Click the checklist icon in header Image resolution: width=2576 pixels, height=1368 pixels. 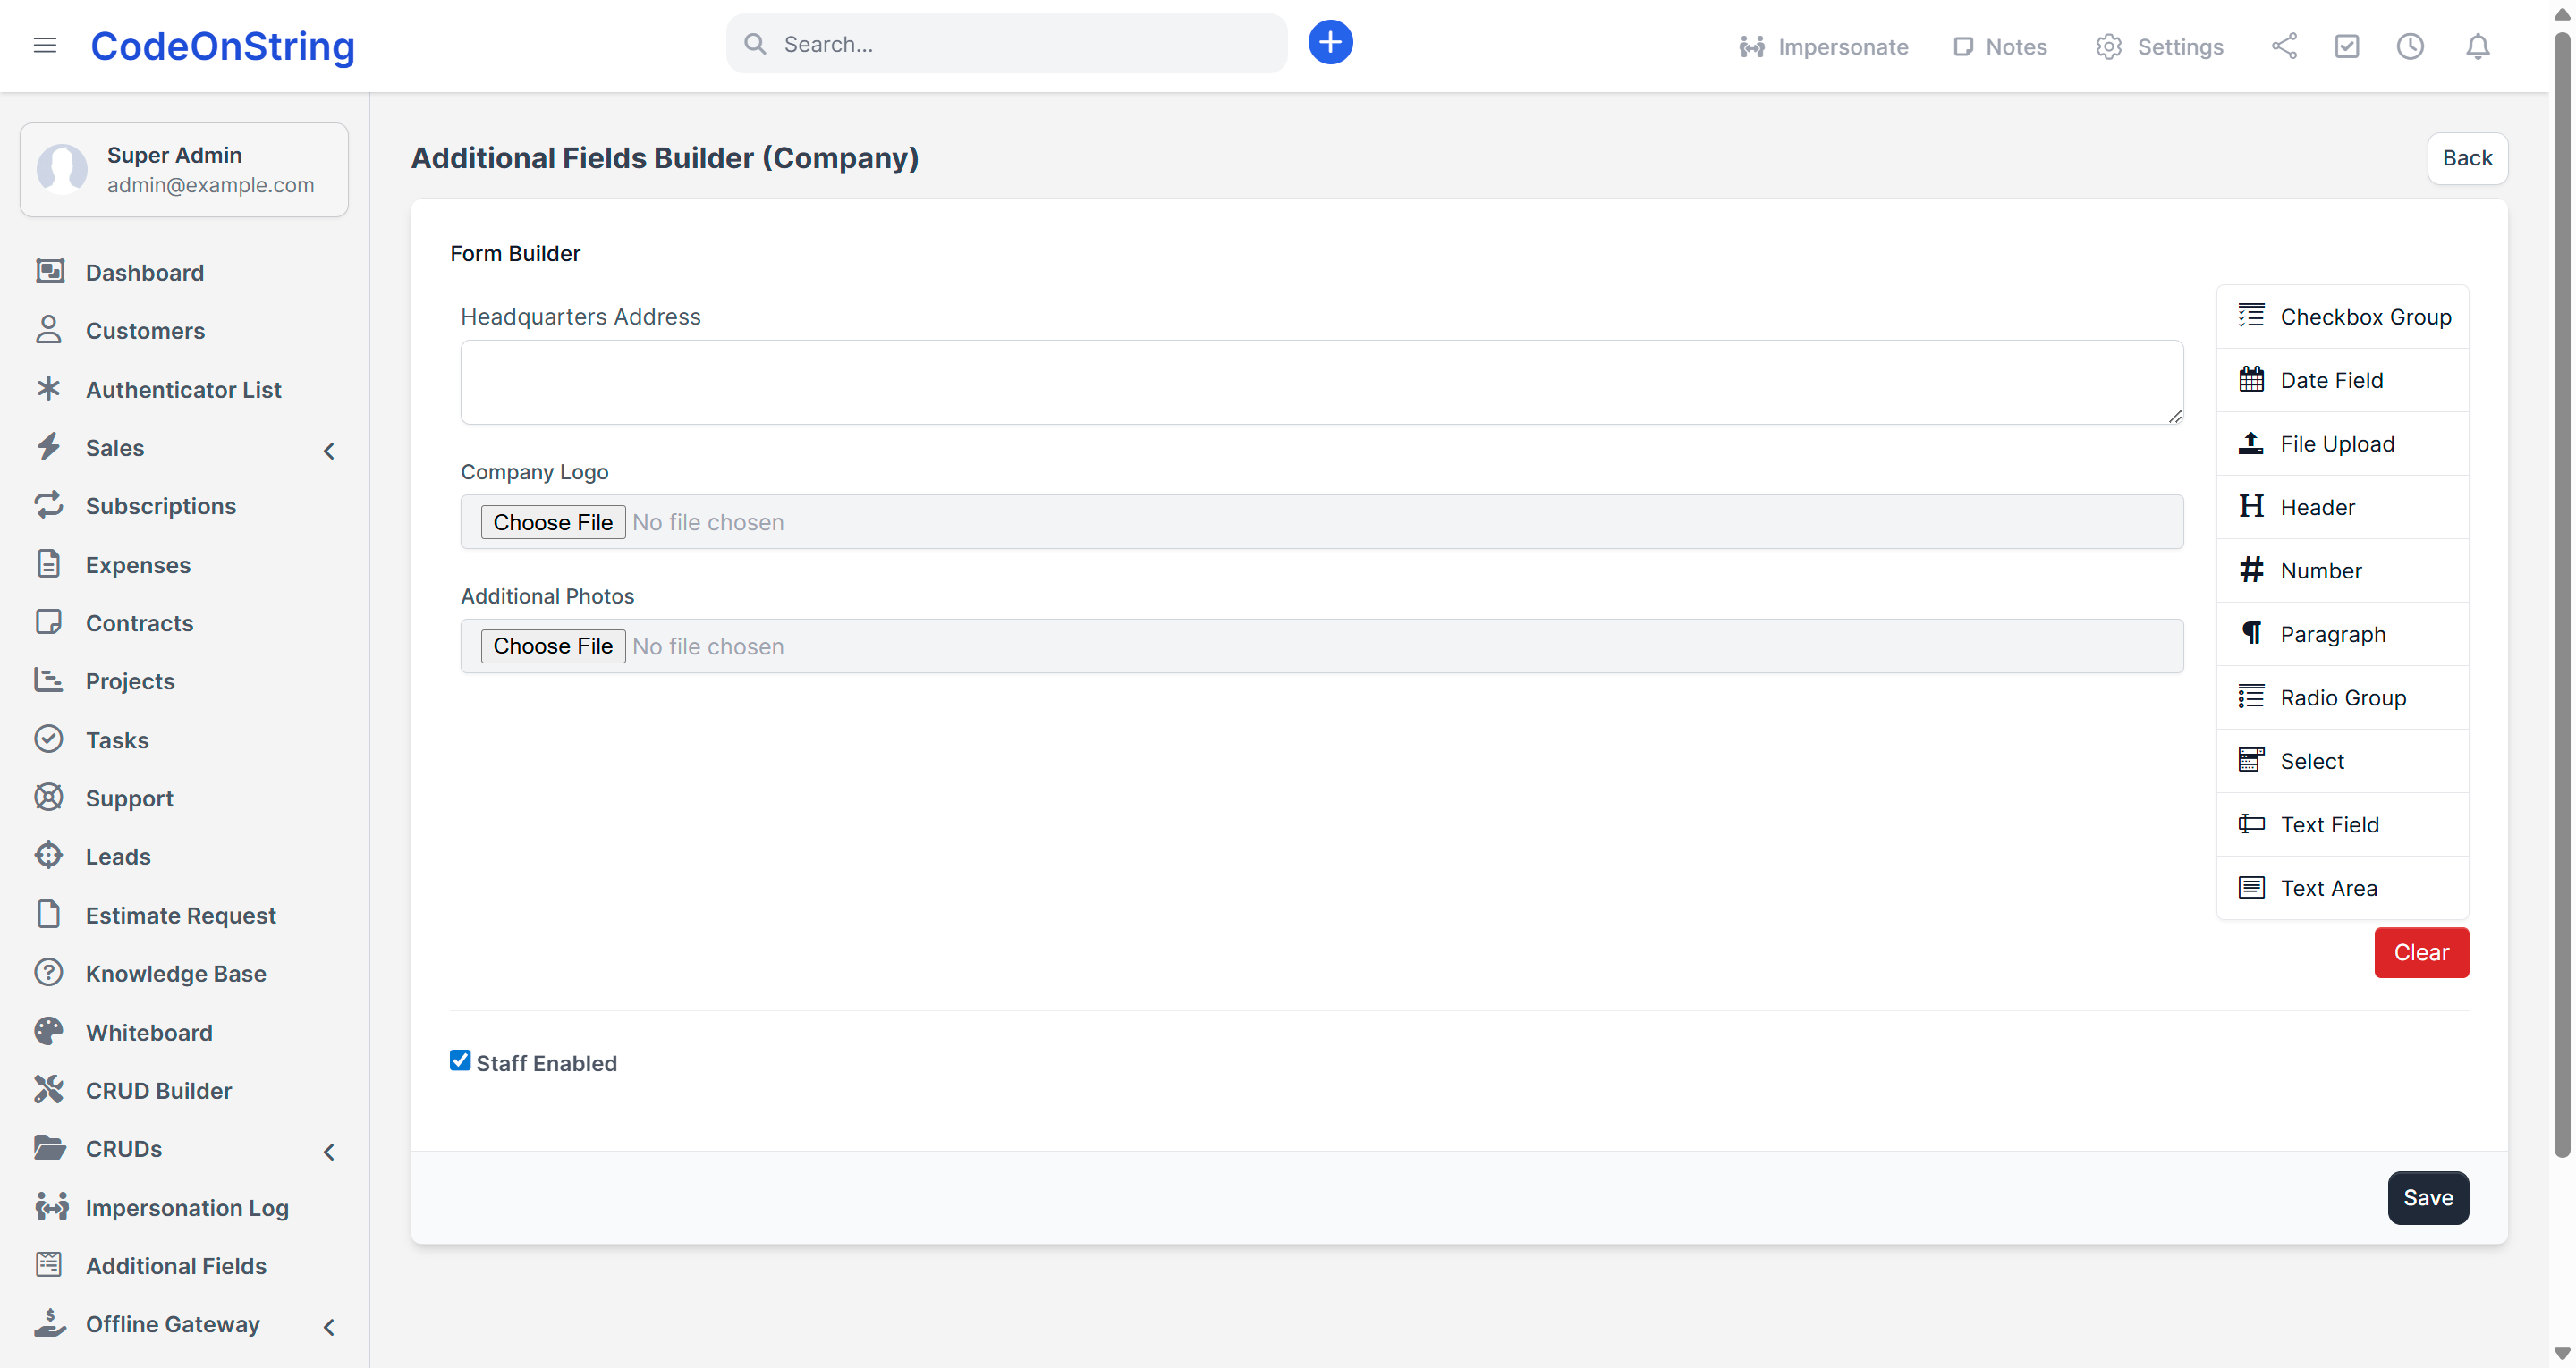tap(2347, 46)
